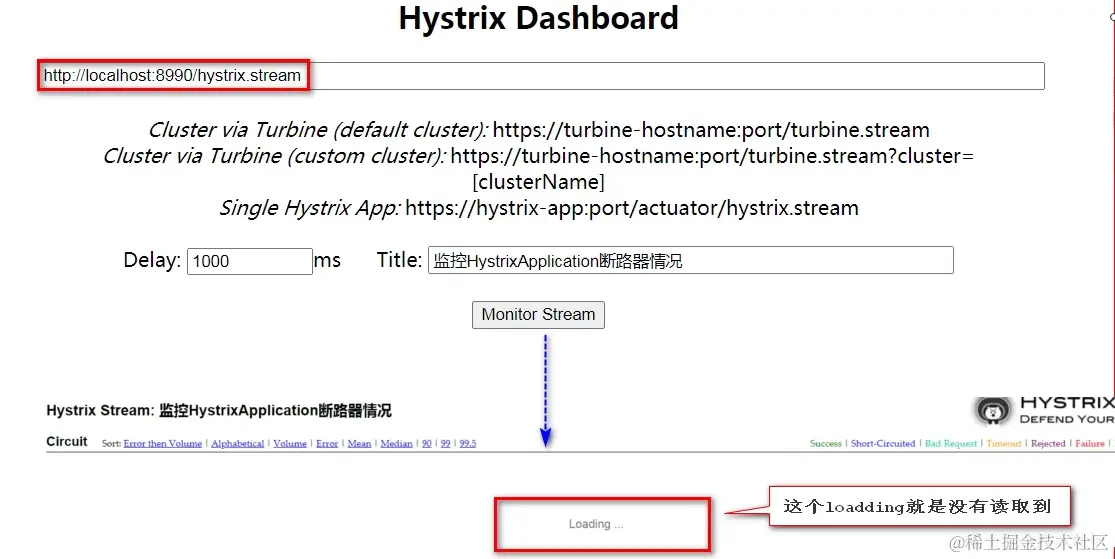Screen dimensions: 1115x559
Task: Click the Rejected legend label
Action: click(1048, 443)
